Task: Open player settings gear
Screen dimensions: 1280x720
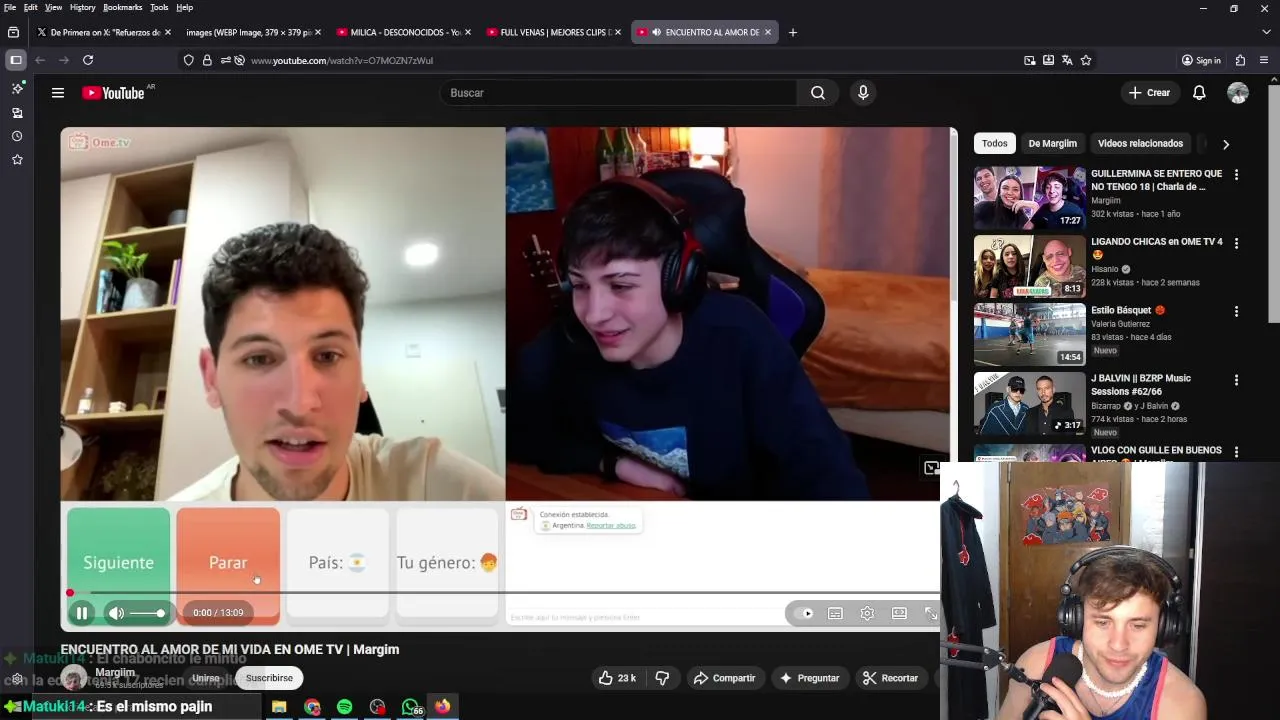Action: pos(867,613)
